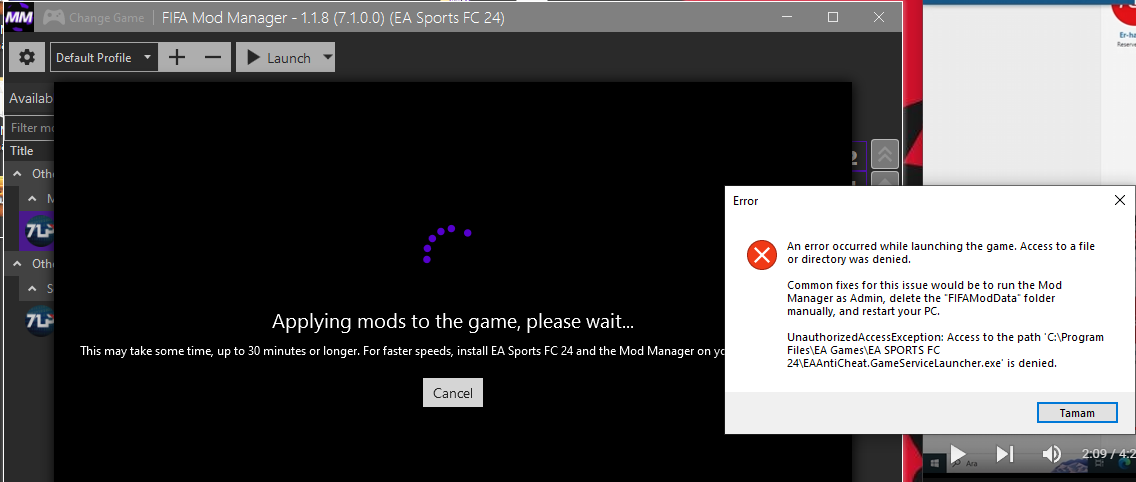
Task: Mute the video volume speaker icon
Action: (1051, 454)
